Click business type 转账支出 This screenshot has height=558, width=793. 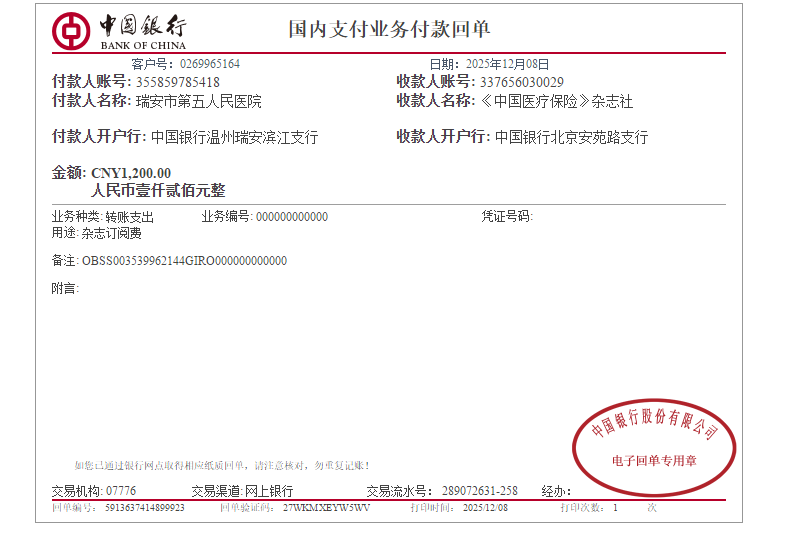129,217
